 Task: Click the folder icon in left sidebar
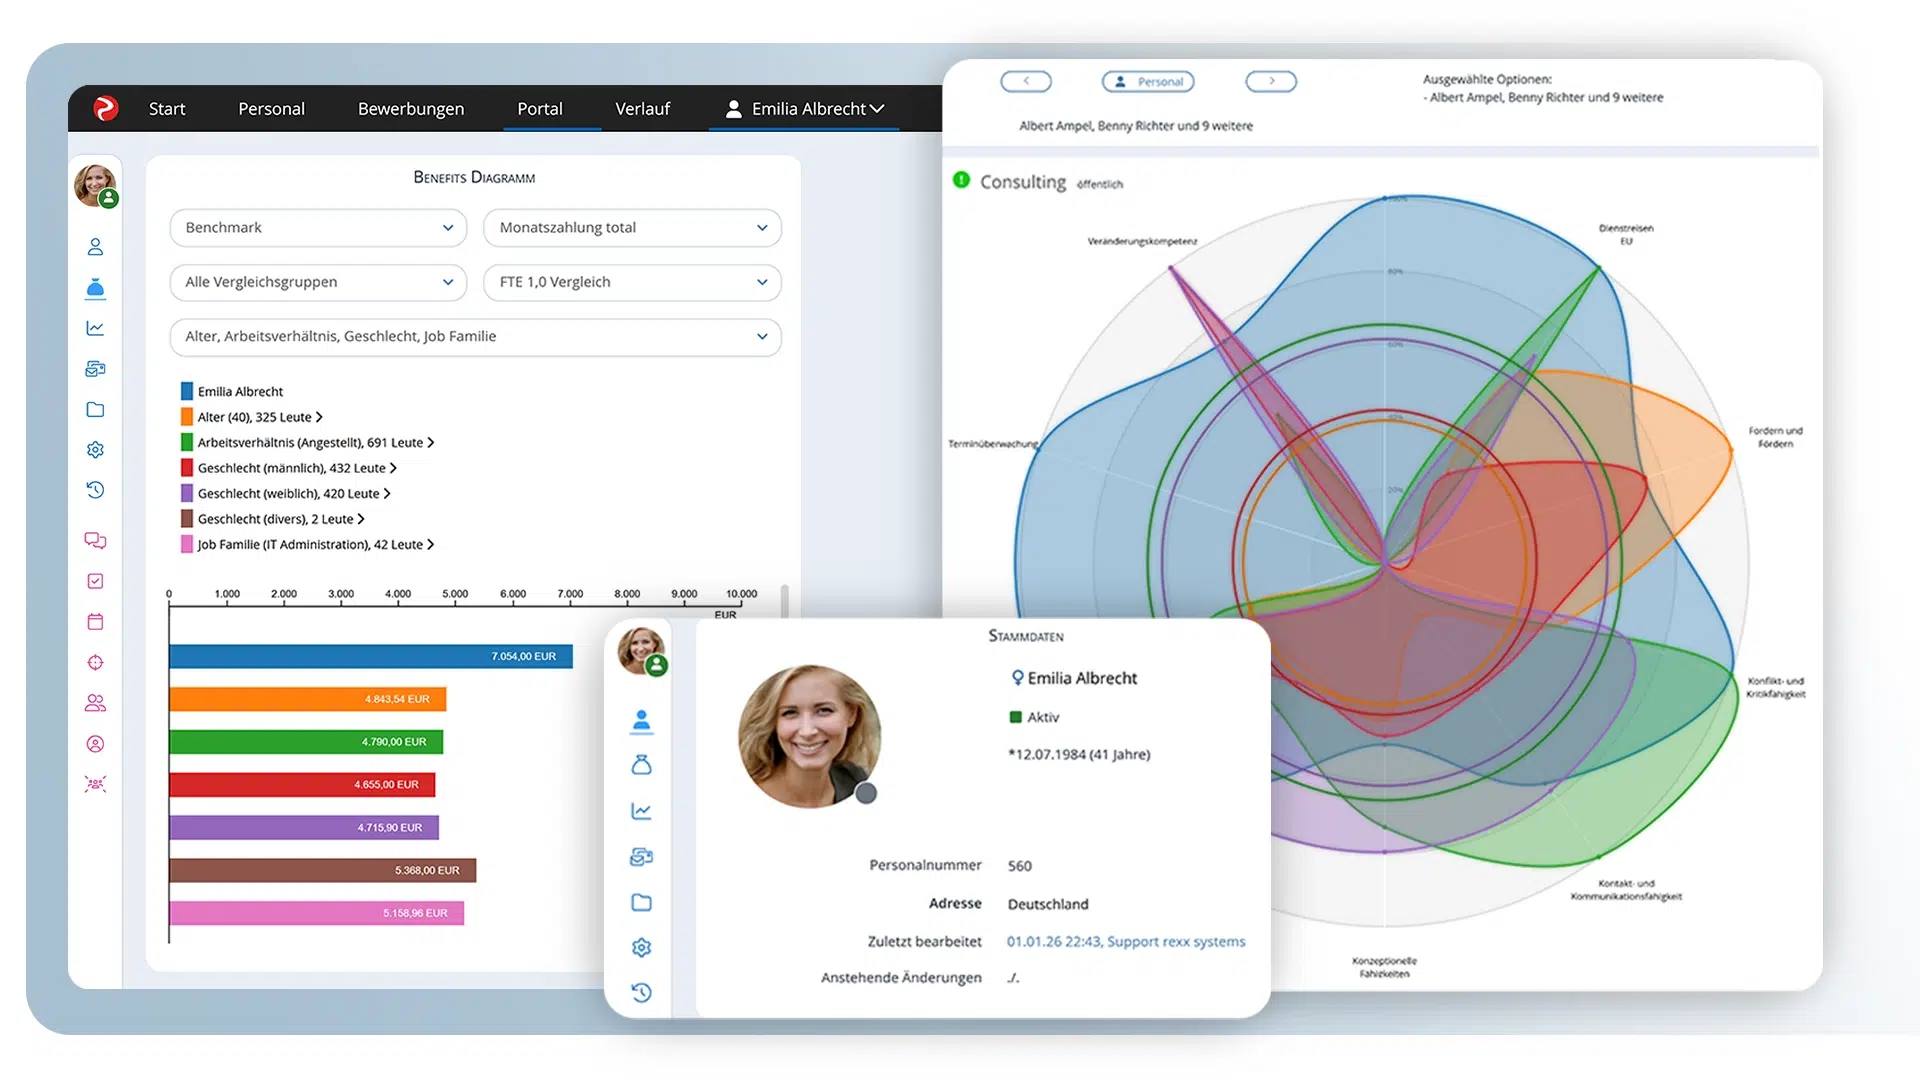coord(95,409)
